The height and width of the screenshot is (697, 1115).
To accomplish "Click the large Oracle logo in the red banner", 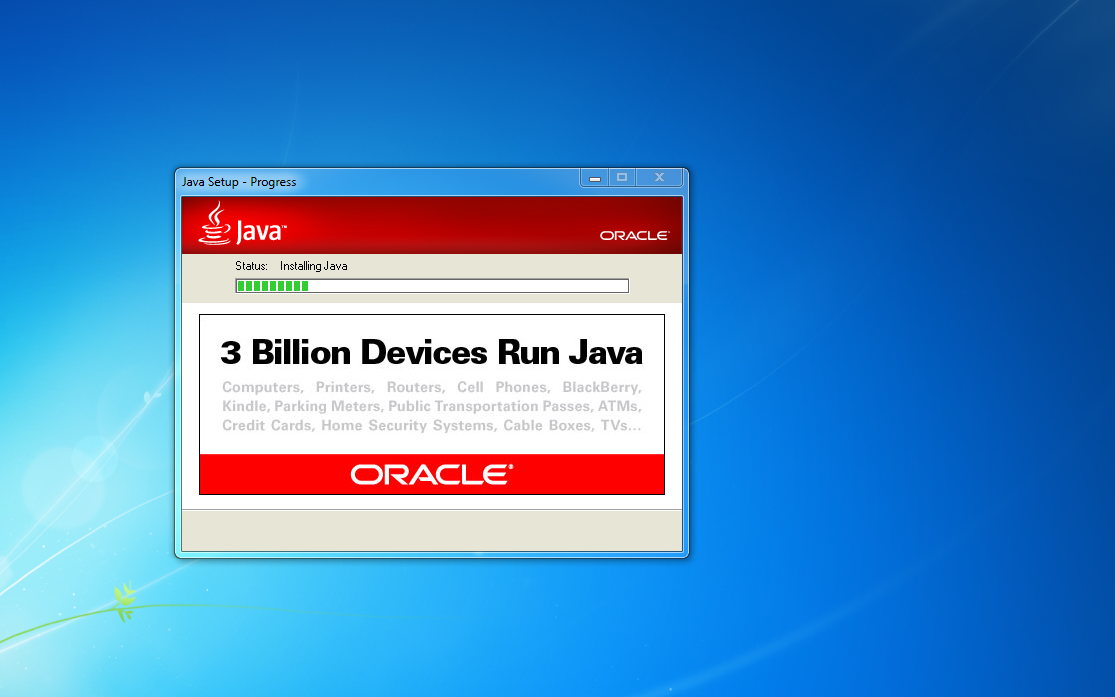I will [x=432, y=474].
